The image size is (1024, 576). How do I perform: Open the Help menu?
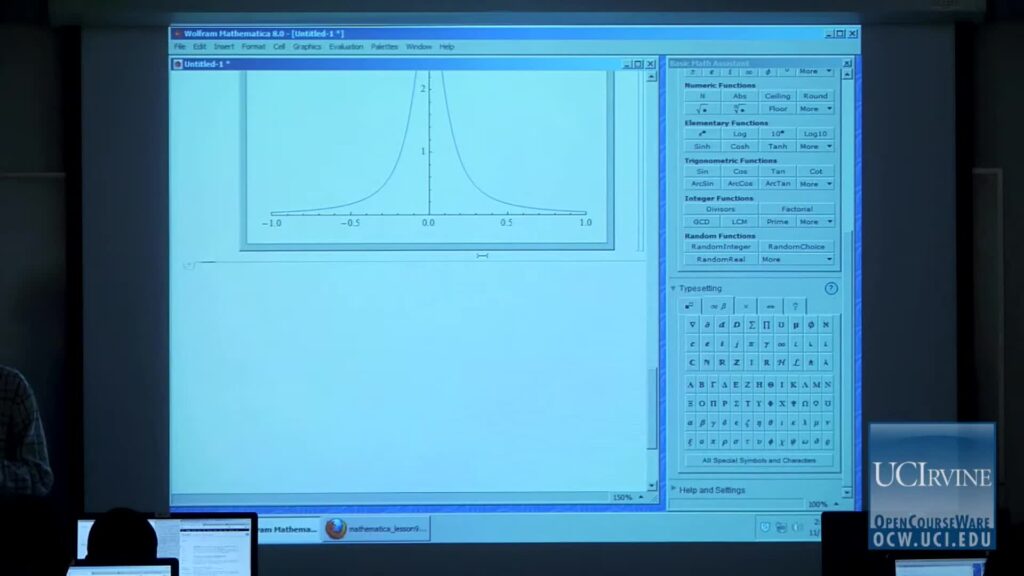[x=446, y=47]
